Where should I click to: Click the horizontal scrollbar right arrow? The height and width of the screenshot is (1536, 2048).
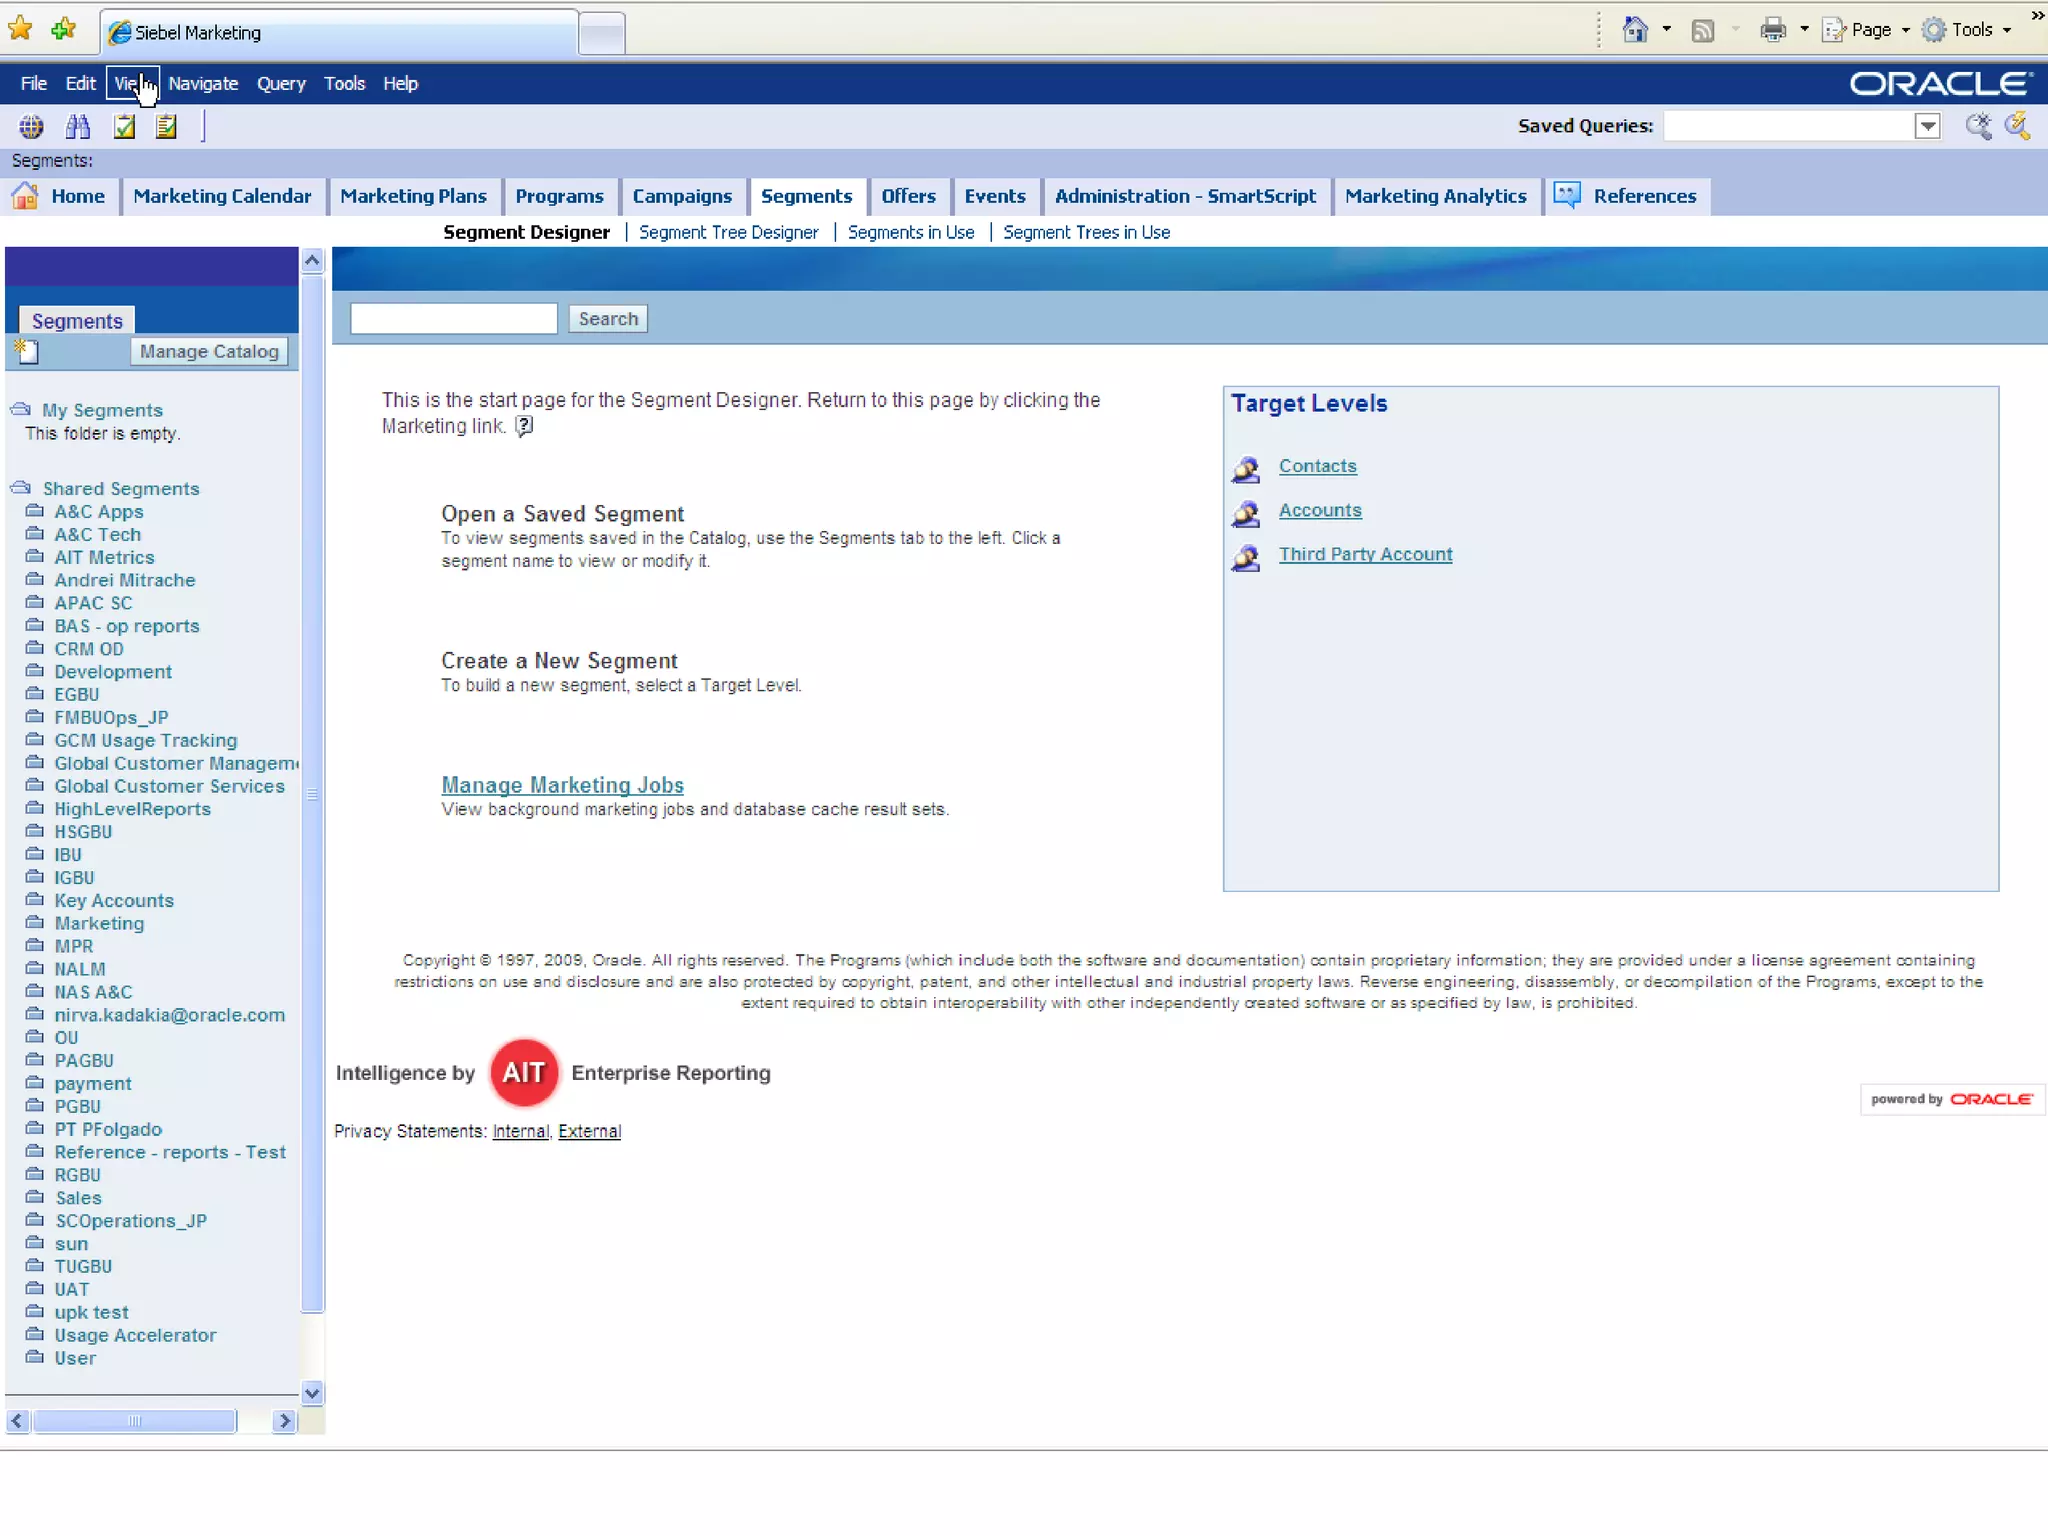(x=285, y=1421)
